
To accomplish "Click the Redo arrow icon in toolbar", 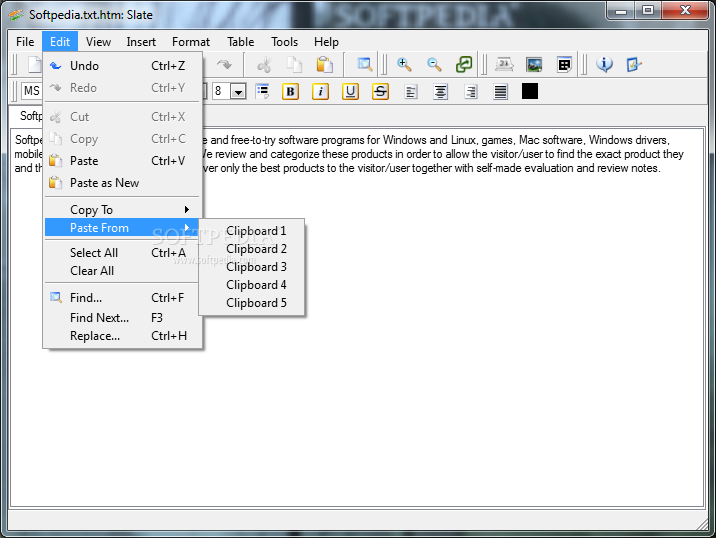I will tap(224, 65).
